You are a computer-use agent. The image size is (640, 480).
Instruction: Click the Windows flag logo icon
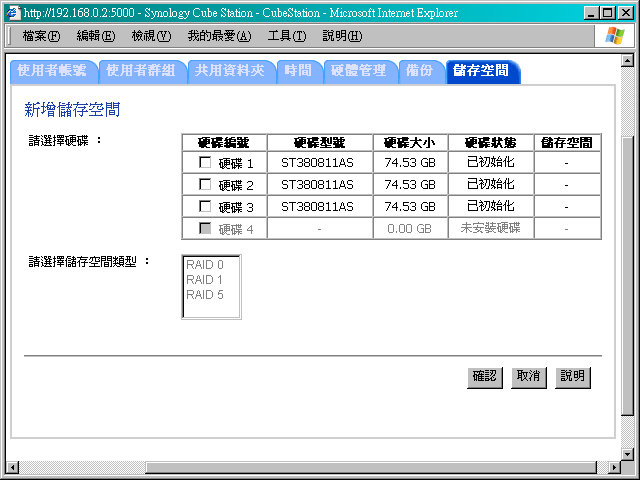pyautogui.click(x=615, y=36)
